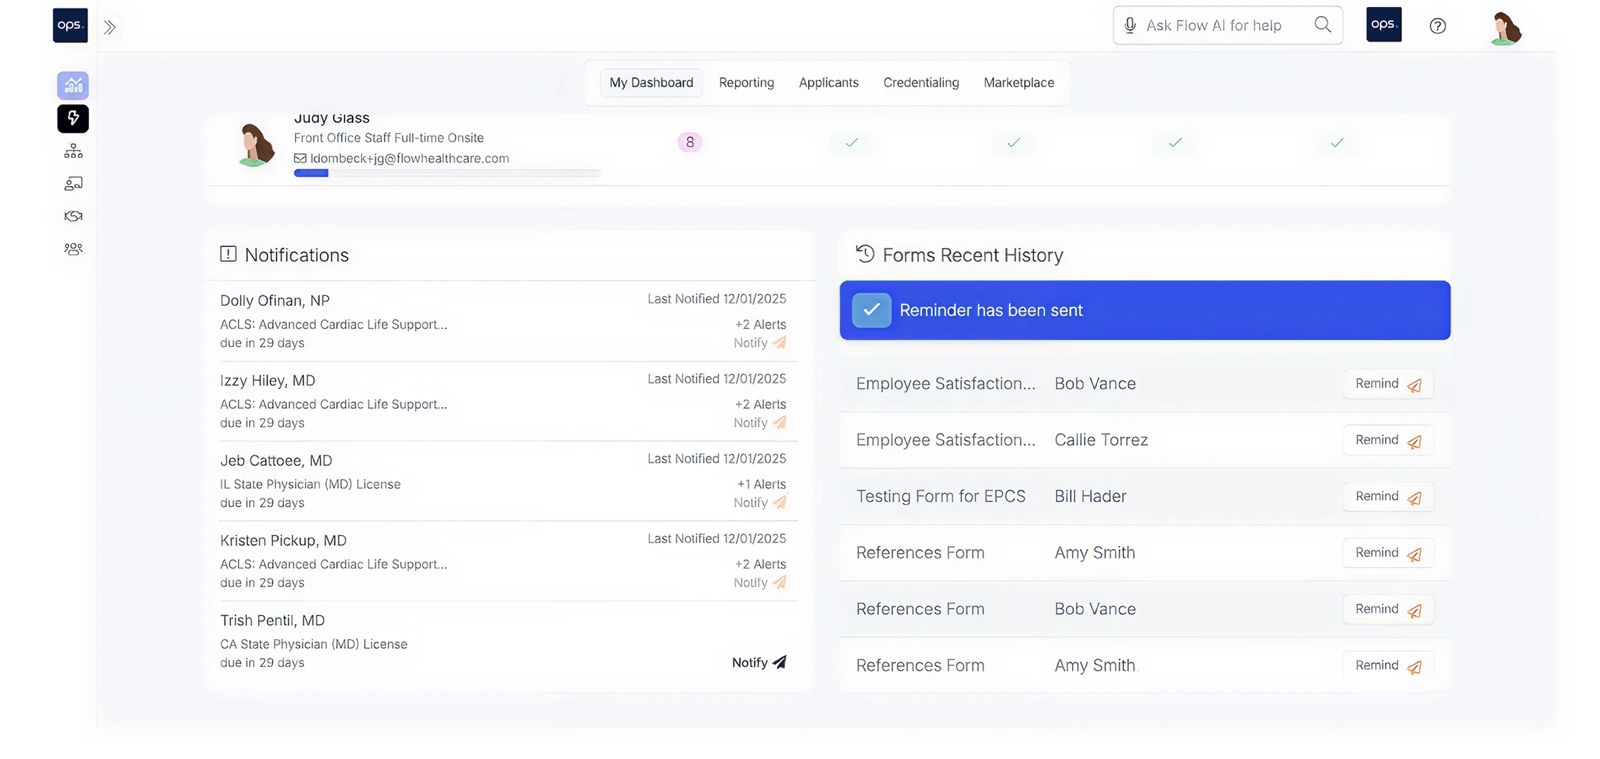Open the user profile avatar menu
This screenshot has width=1600, height=759.
click(x=1505, y=27)
